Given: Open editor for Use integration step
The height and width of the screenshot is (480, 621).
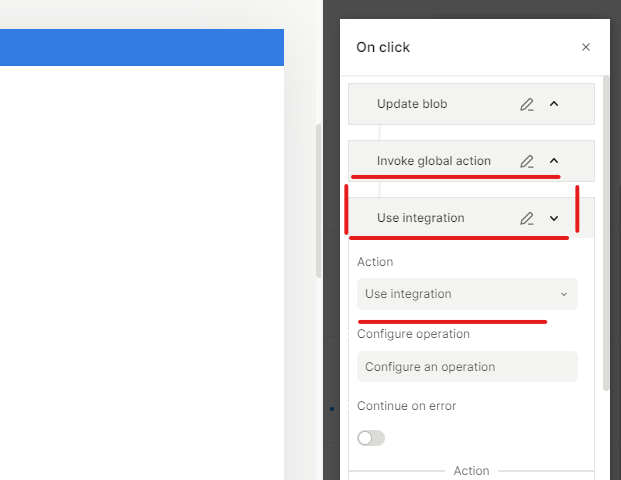Looking at the screenshot, I should pyautogui.click(x=527, y=218).
